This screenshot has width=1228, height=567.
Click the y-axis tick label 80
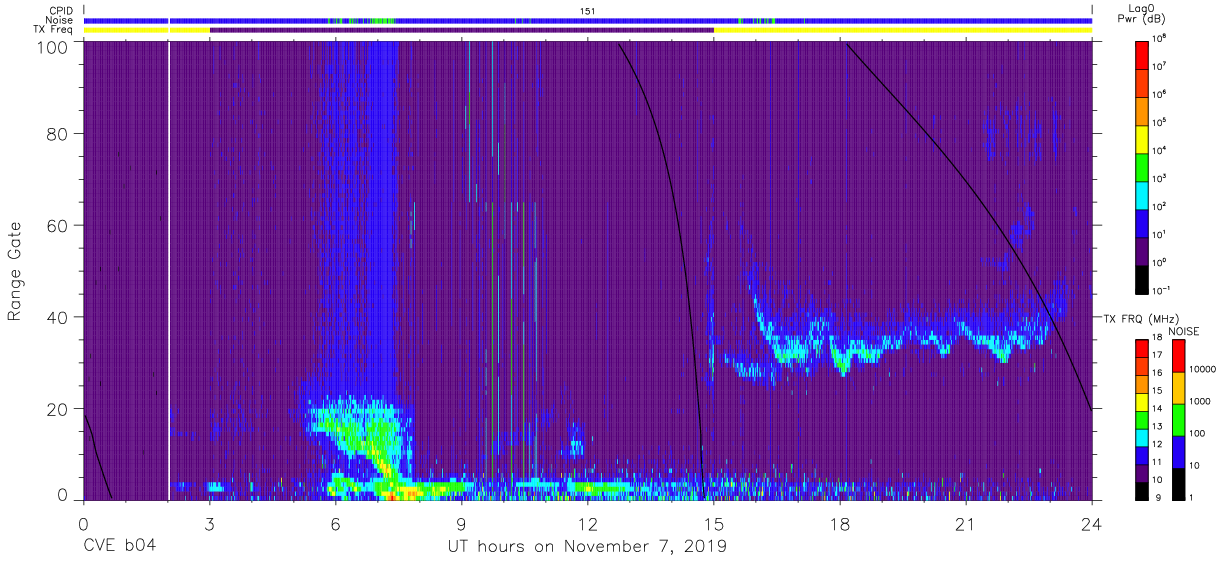(57, 133)
